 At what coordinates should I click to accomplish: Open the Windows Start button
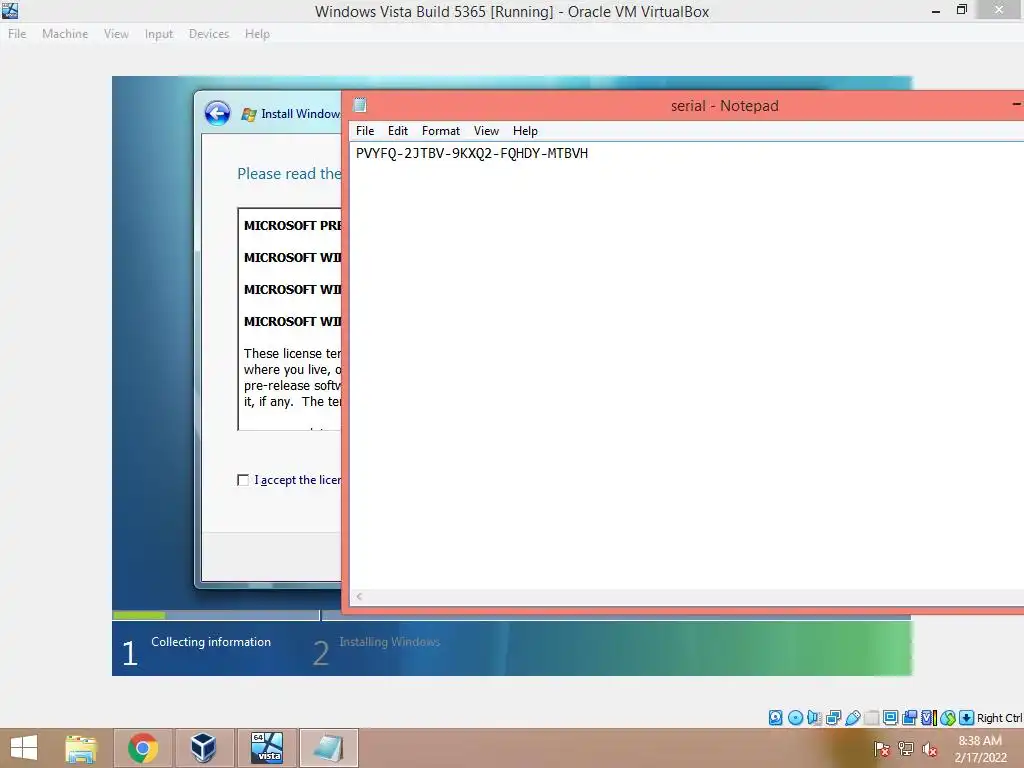(24, 748)
